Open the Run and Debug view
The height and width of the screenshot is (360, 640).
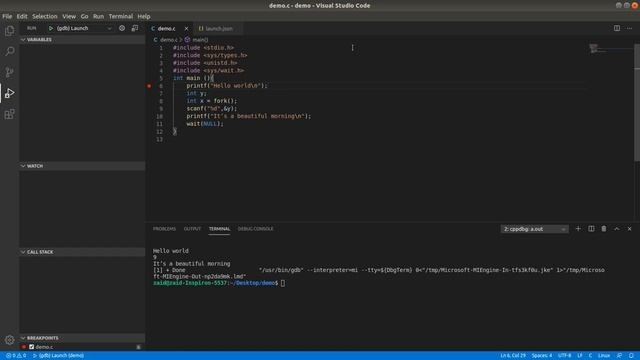click(x=9, y=93)
